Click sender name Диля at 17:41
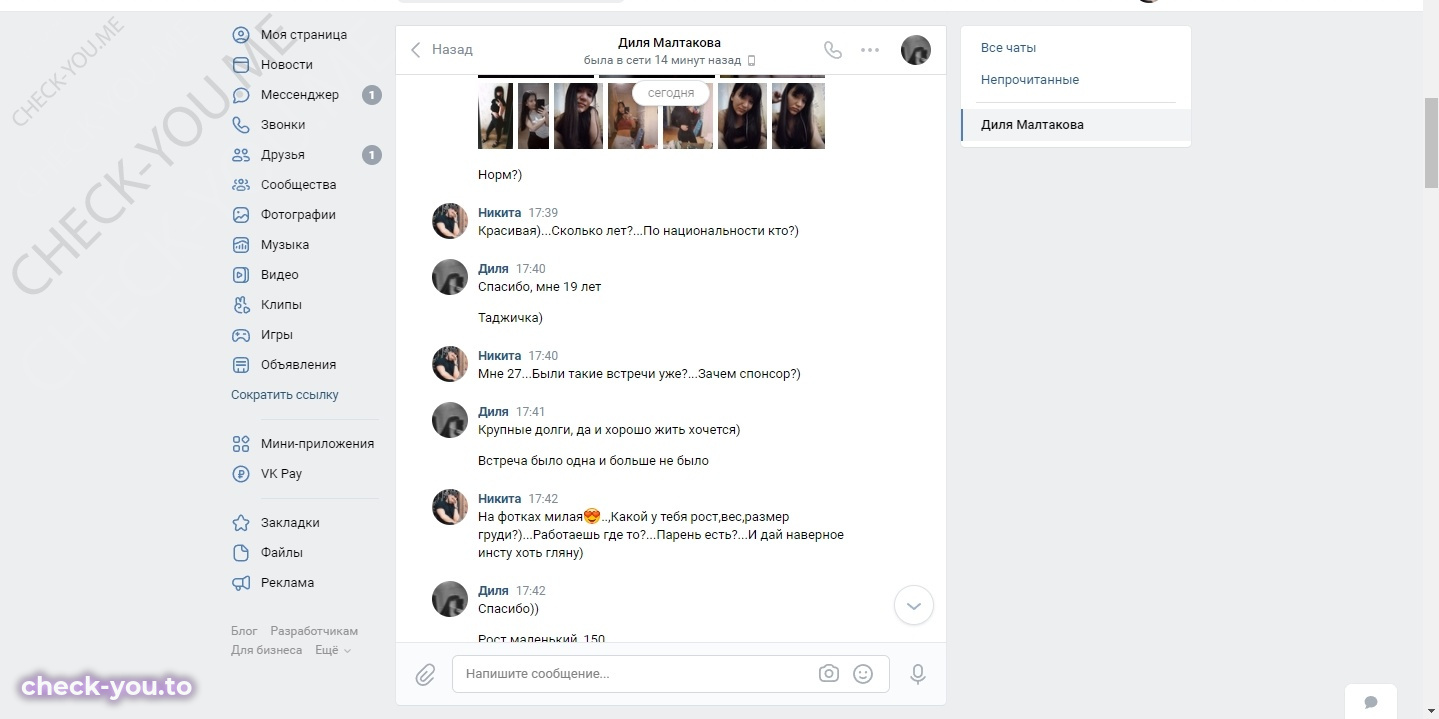Image resolution: width=1439 pixels, height=719 pixels. [x=493, y=412]
